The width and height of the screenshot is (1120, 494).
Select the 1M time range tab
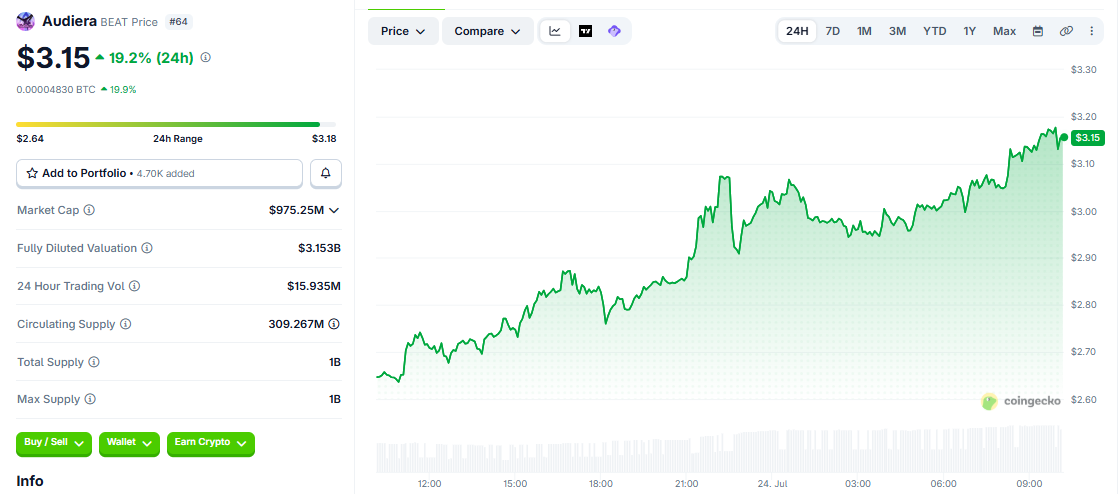click(x=864, y=31)
